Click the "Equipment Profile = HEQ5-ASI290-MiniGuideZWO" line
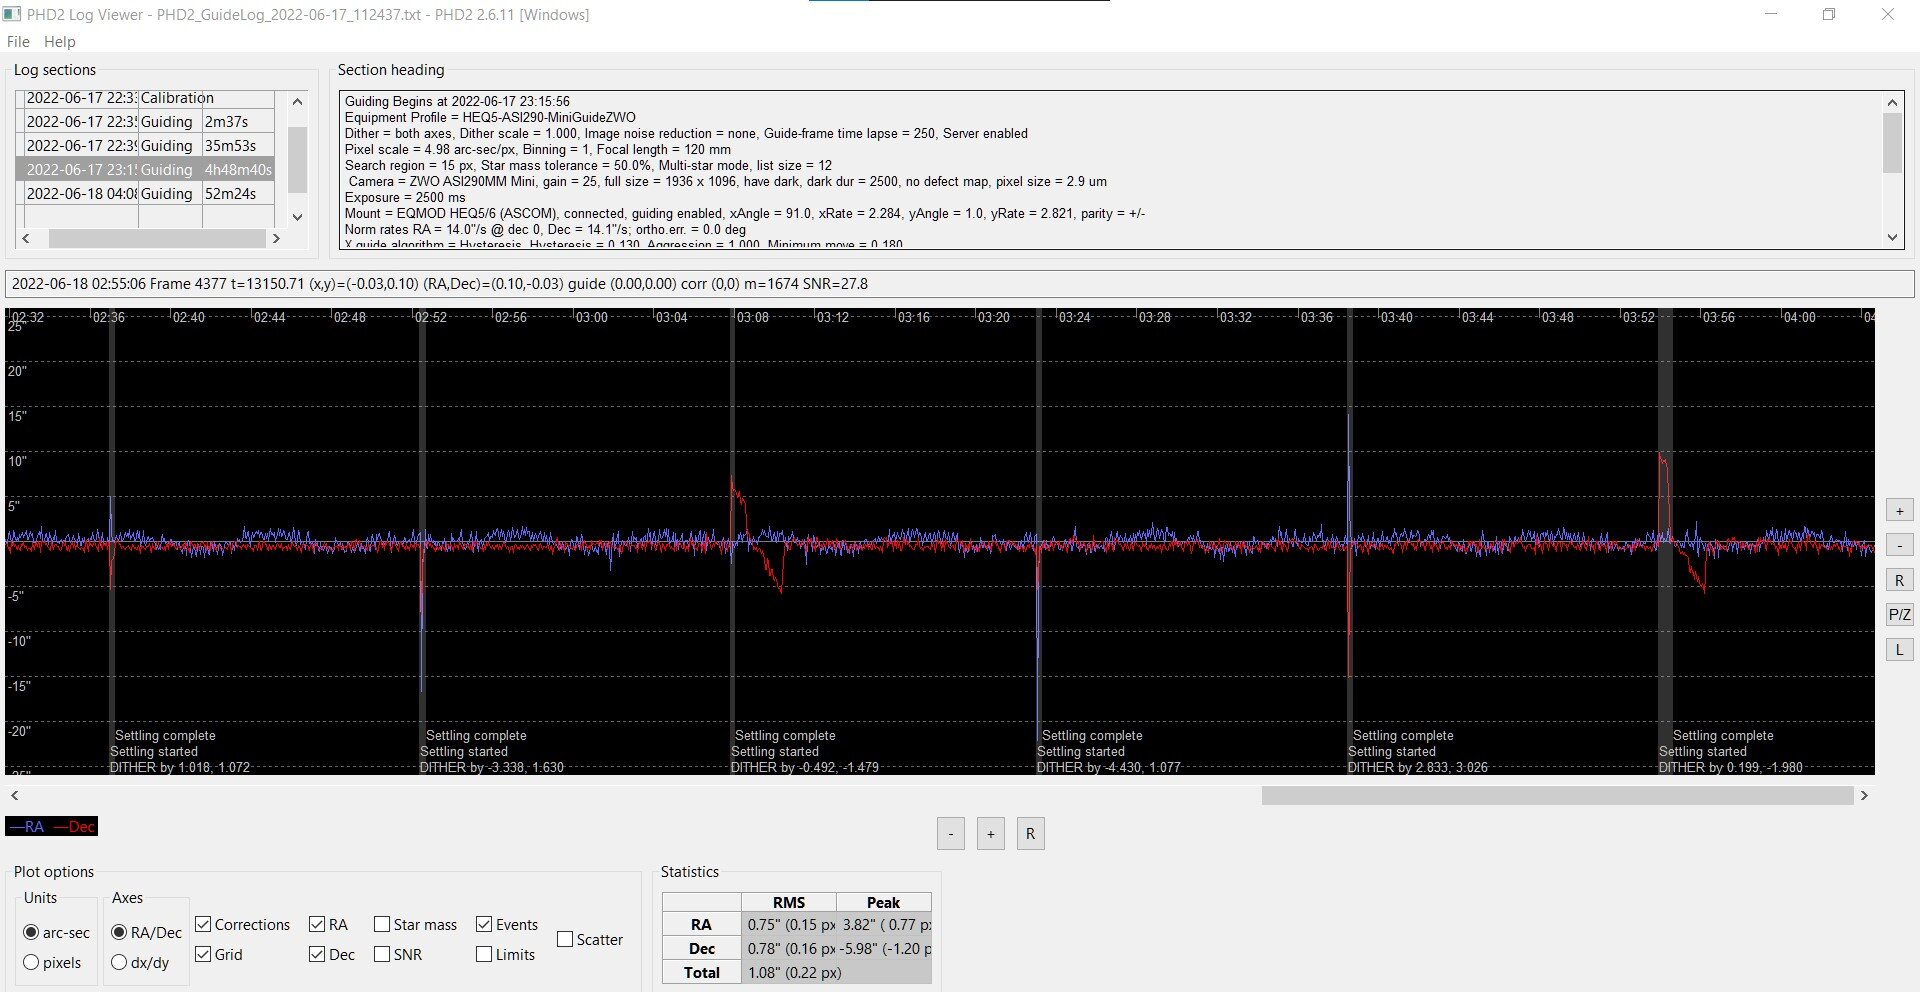The height and width of the screenshot is (992, 1920). (490, 117)
